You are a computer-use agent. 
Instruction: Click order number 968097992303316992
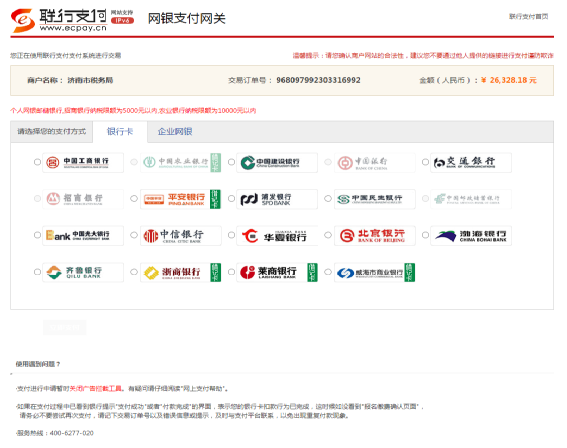318,80
